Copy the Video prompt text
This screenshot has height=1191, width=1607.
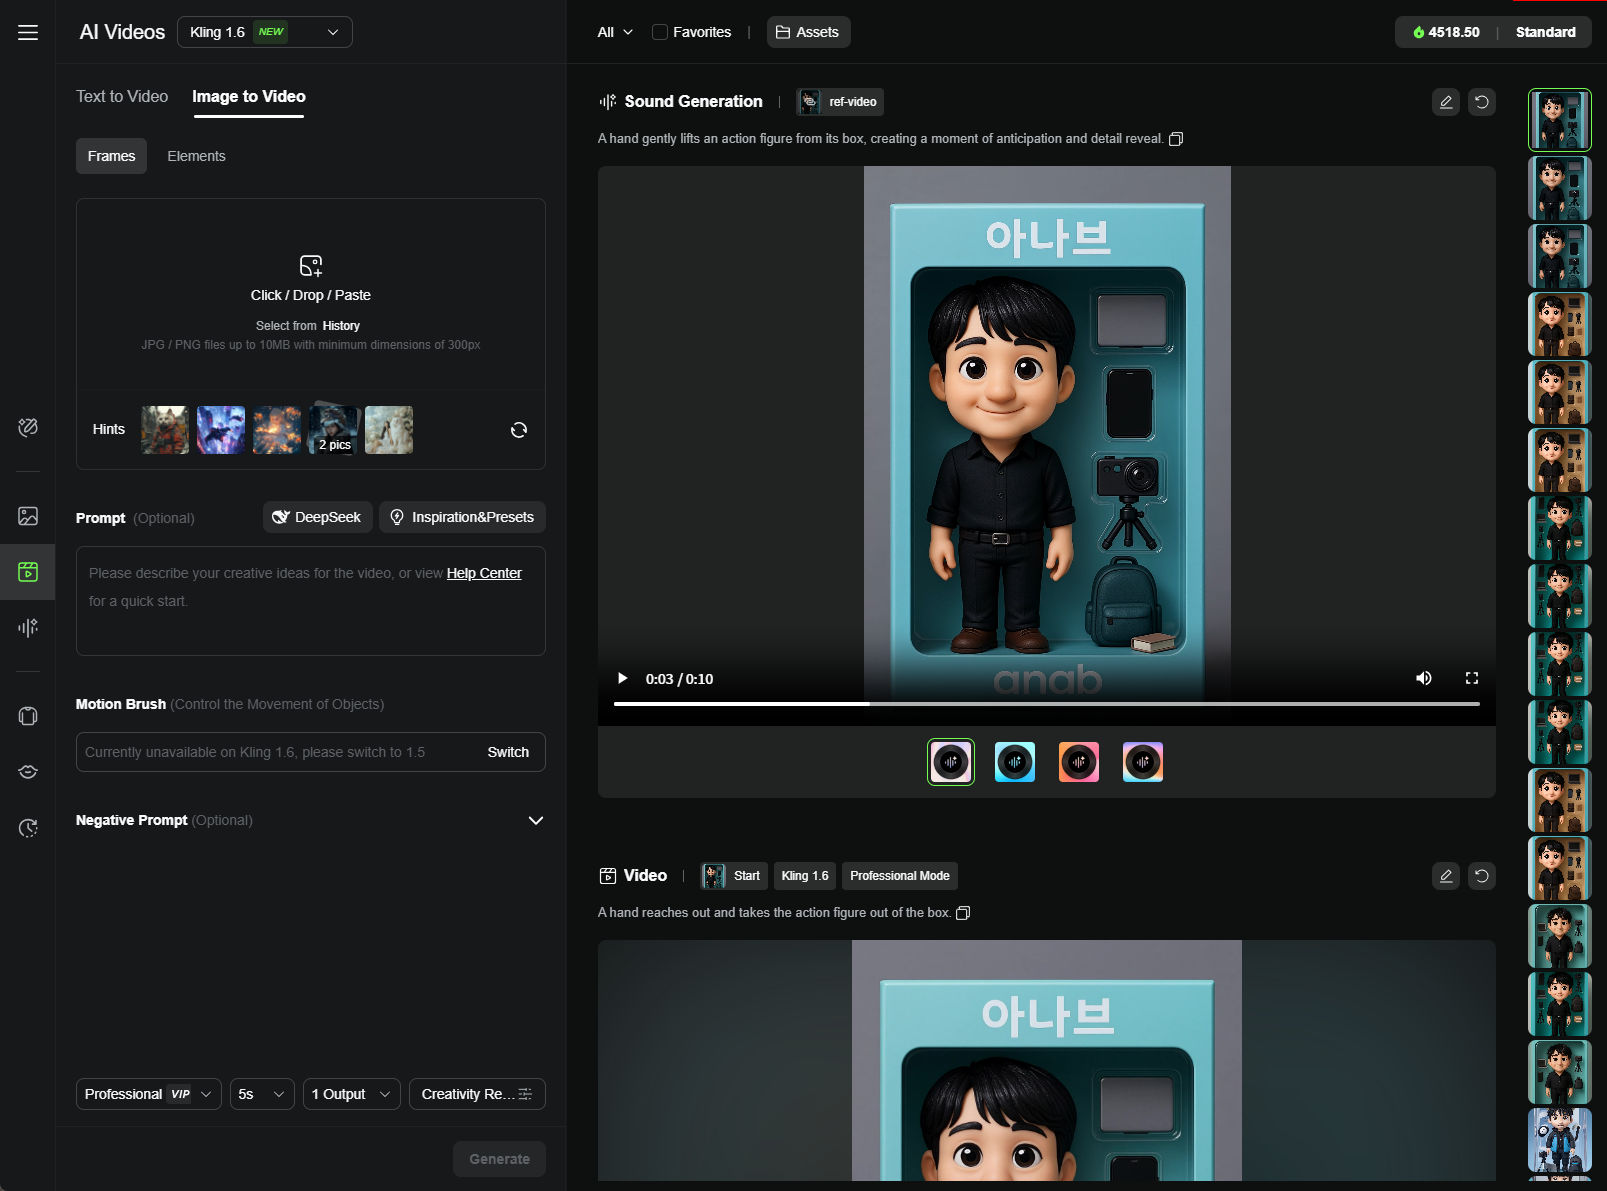pos(964,913)
